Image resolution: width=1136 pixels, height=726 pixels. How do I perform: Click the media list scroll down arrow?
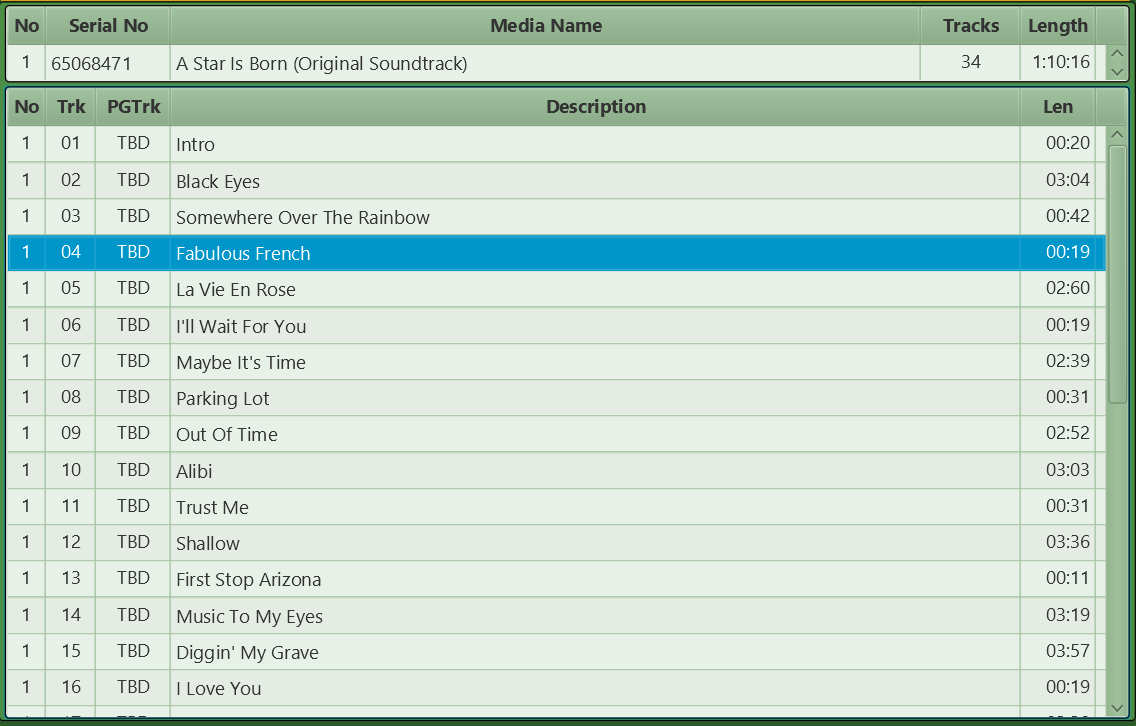pyautogui.click(x=1117, y=71)
